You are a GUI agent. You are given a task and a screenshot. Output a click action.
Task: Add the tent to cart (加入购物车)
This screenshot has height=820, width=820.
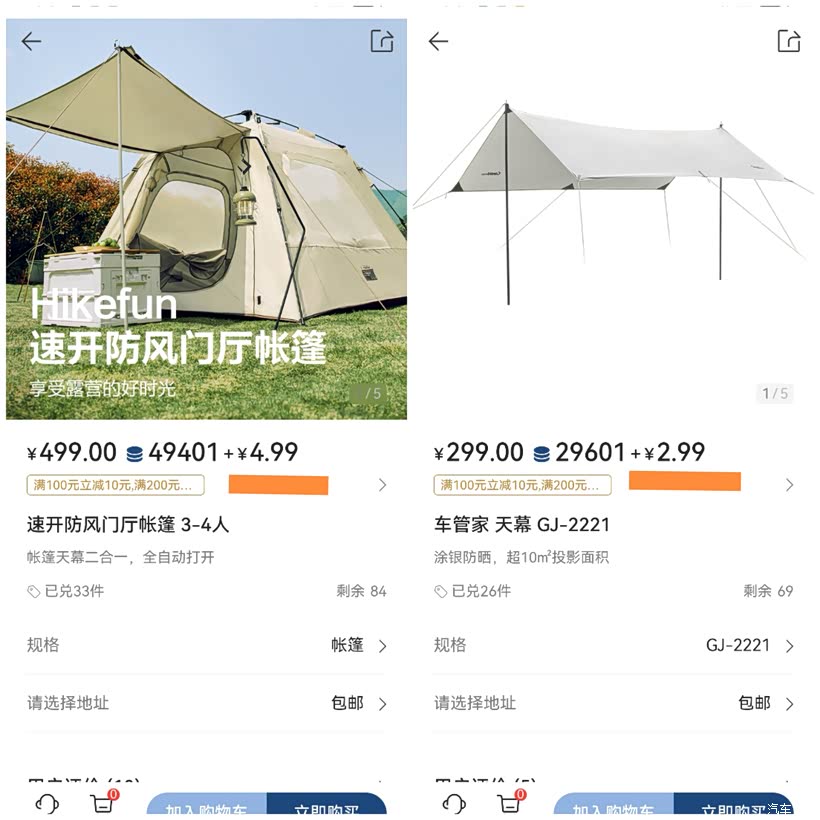click(x=207, y=807)
